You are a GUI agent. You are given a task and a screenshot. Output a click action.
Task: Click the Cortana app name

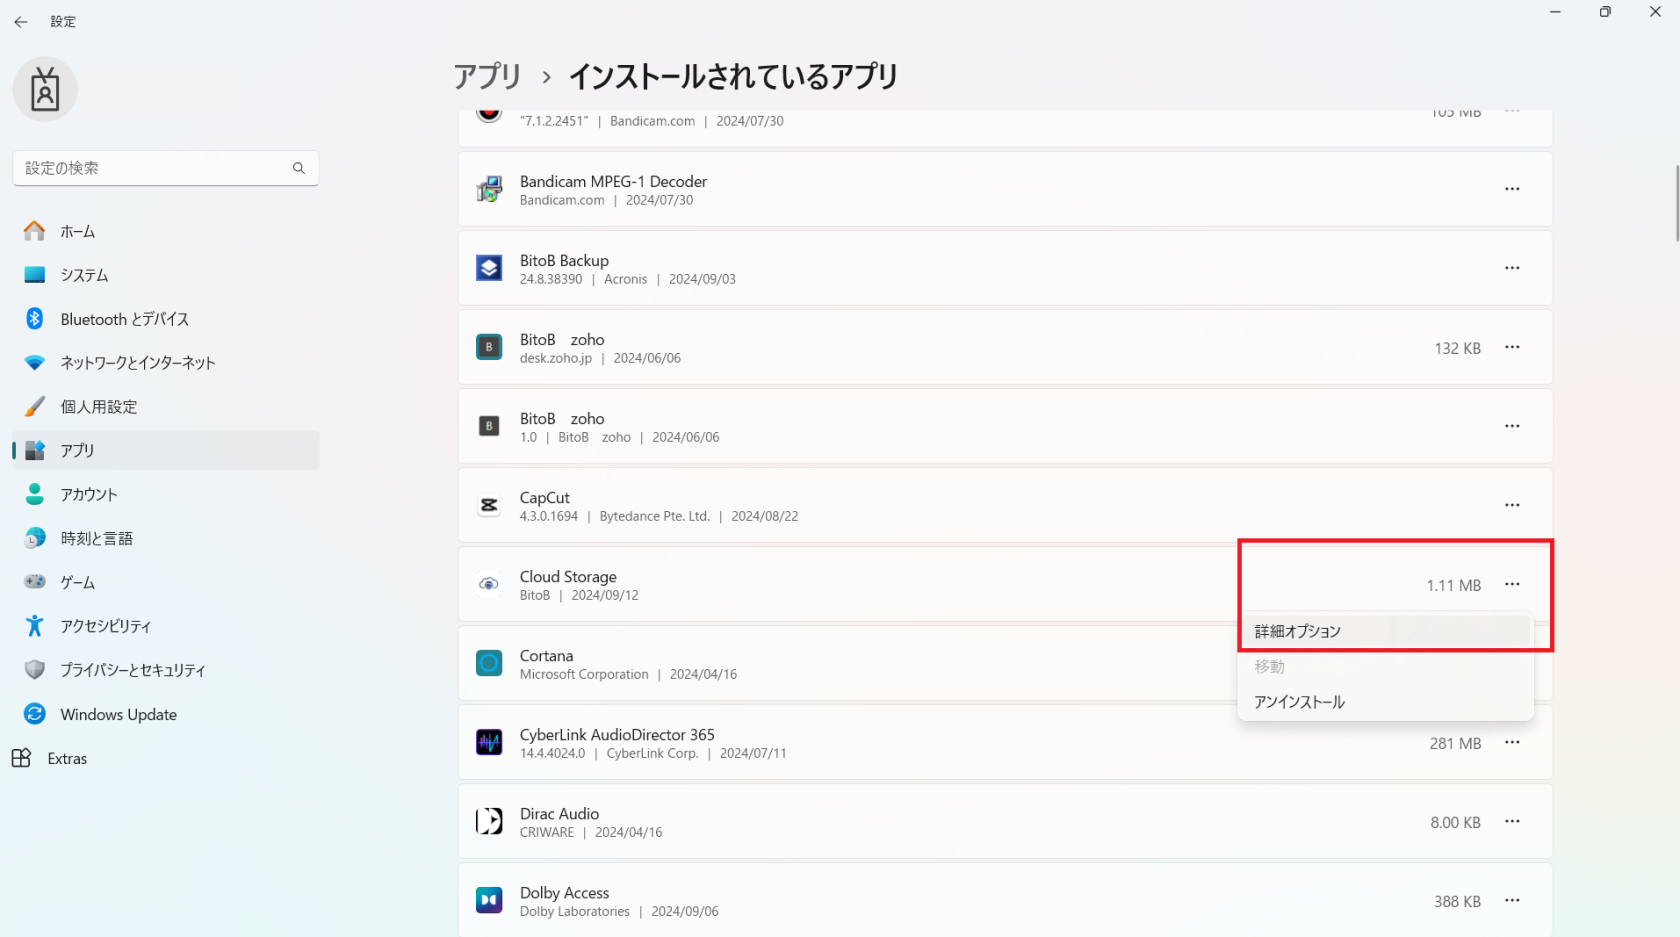click(546, 656)
